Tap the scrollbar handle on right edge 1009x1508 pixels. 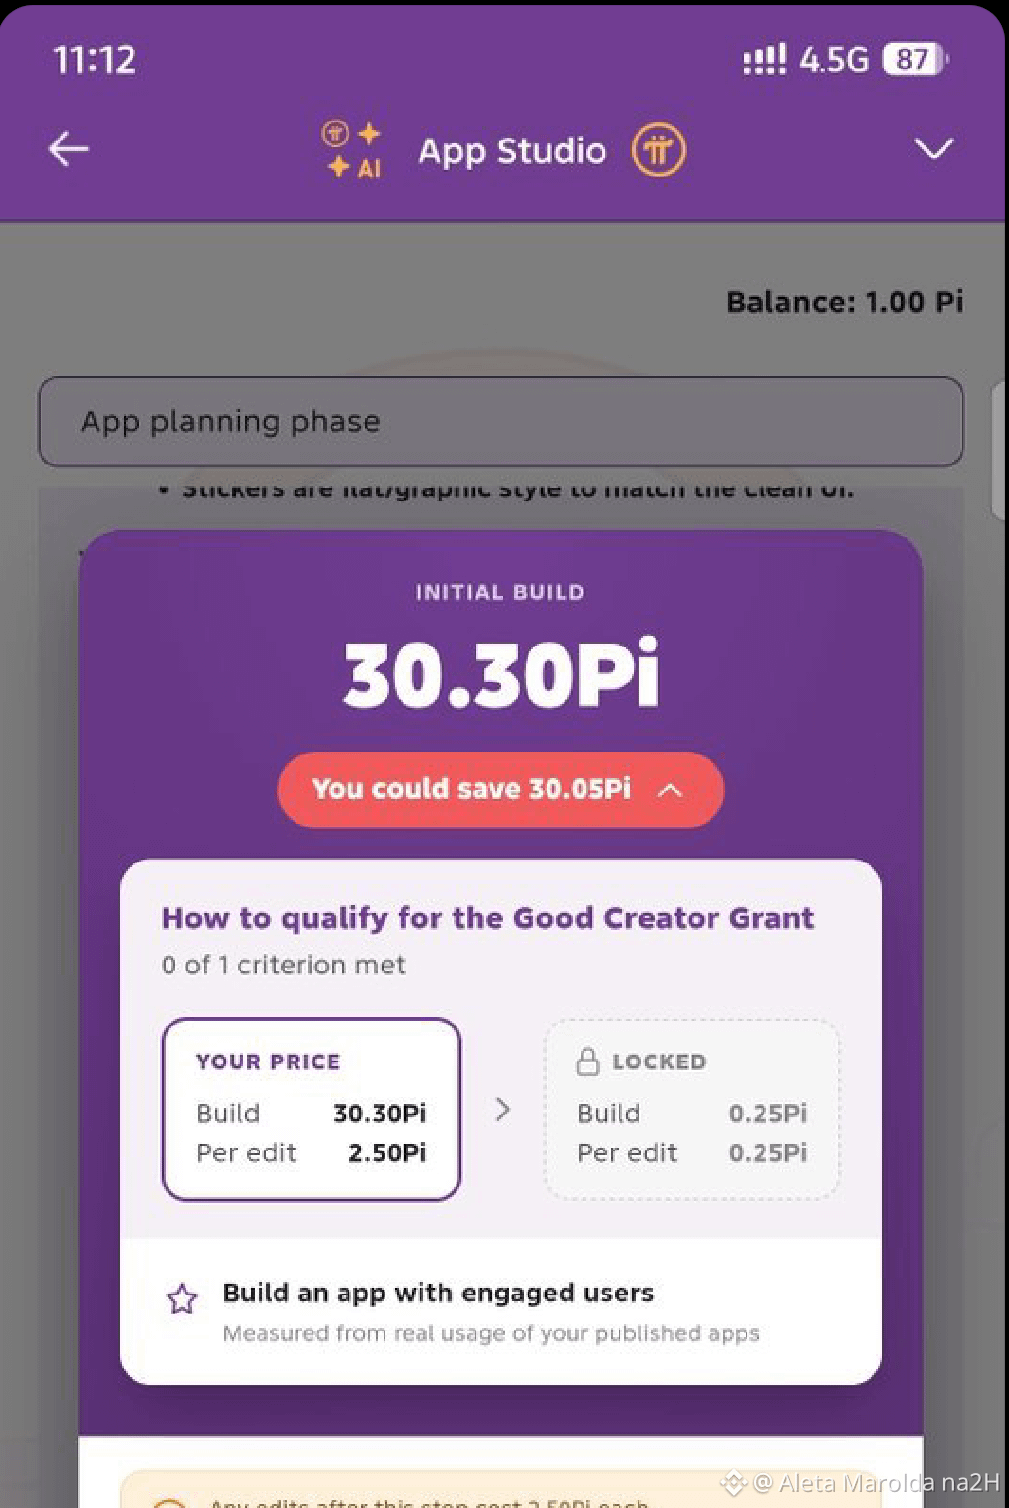(x=999, y=450)
